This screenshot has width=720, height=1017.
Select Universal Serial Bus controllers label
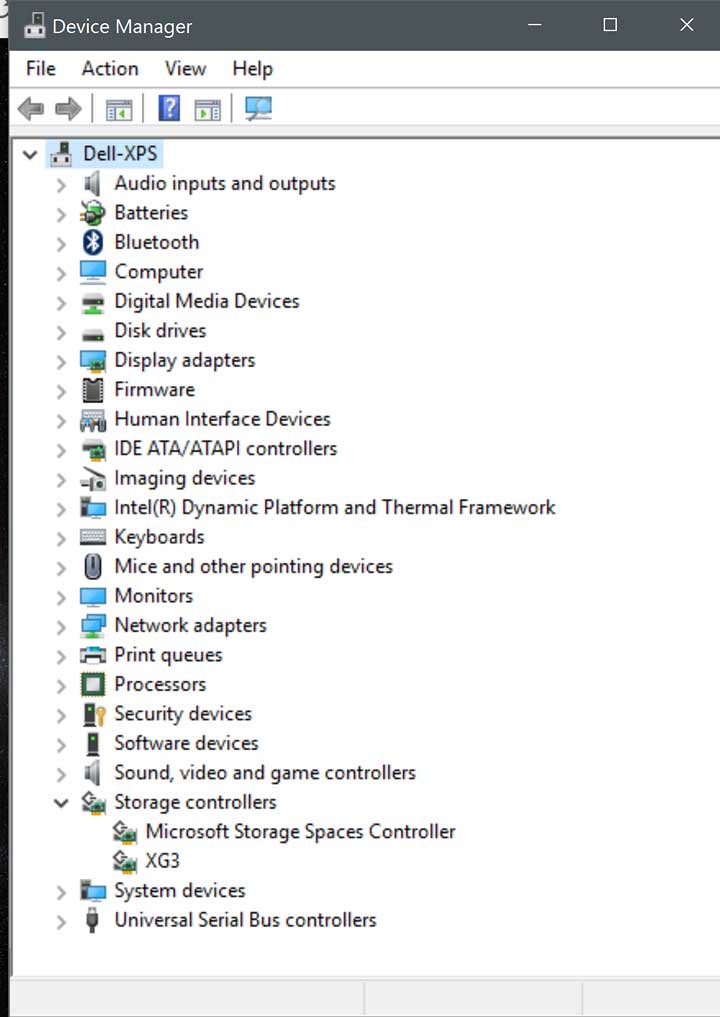tap(245, 920)
